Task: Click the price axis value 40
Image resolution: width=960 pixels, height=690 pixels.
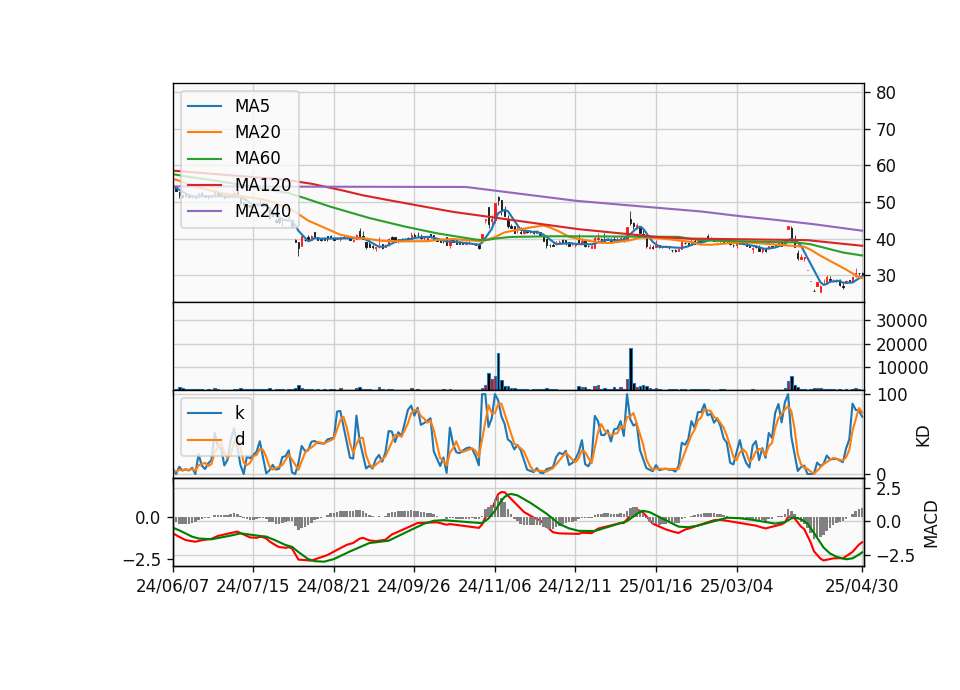Action: click(886, 239)
